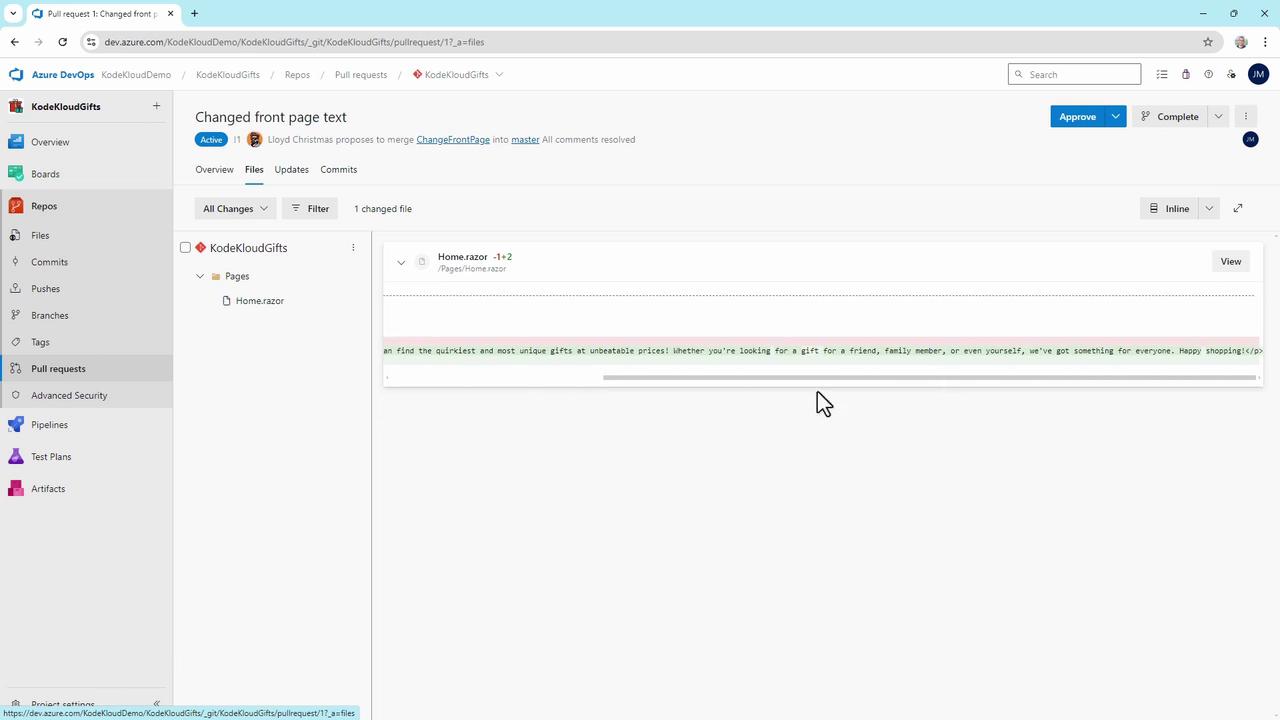Open the Pipelines hub

[49, 425]
